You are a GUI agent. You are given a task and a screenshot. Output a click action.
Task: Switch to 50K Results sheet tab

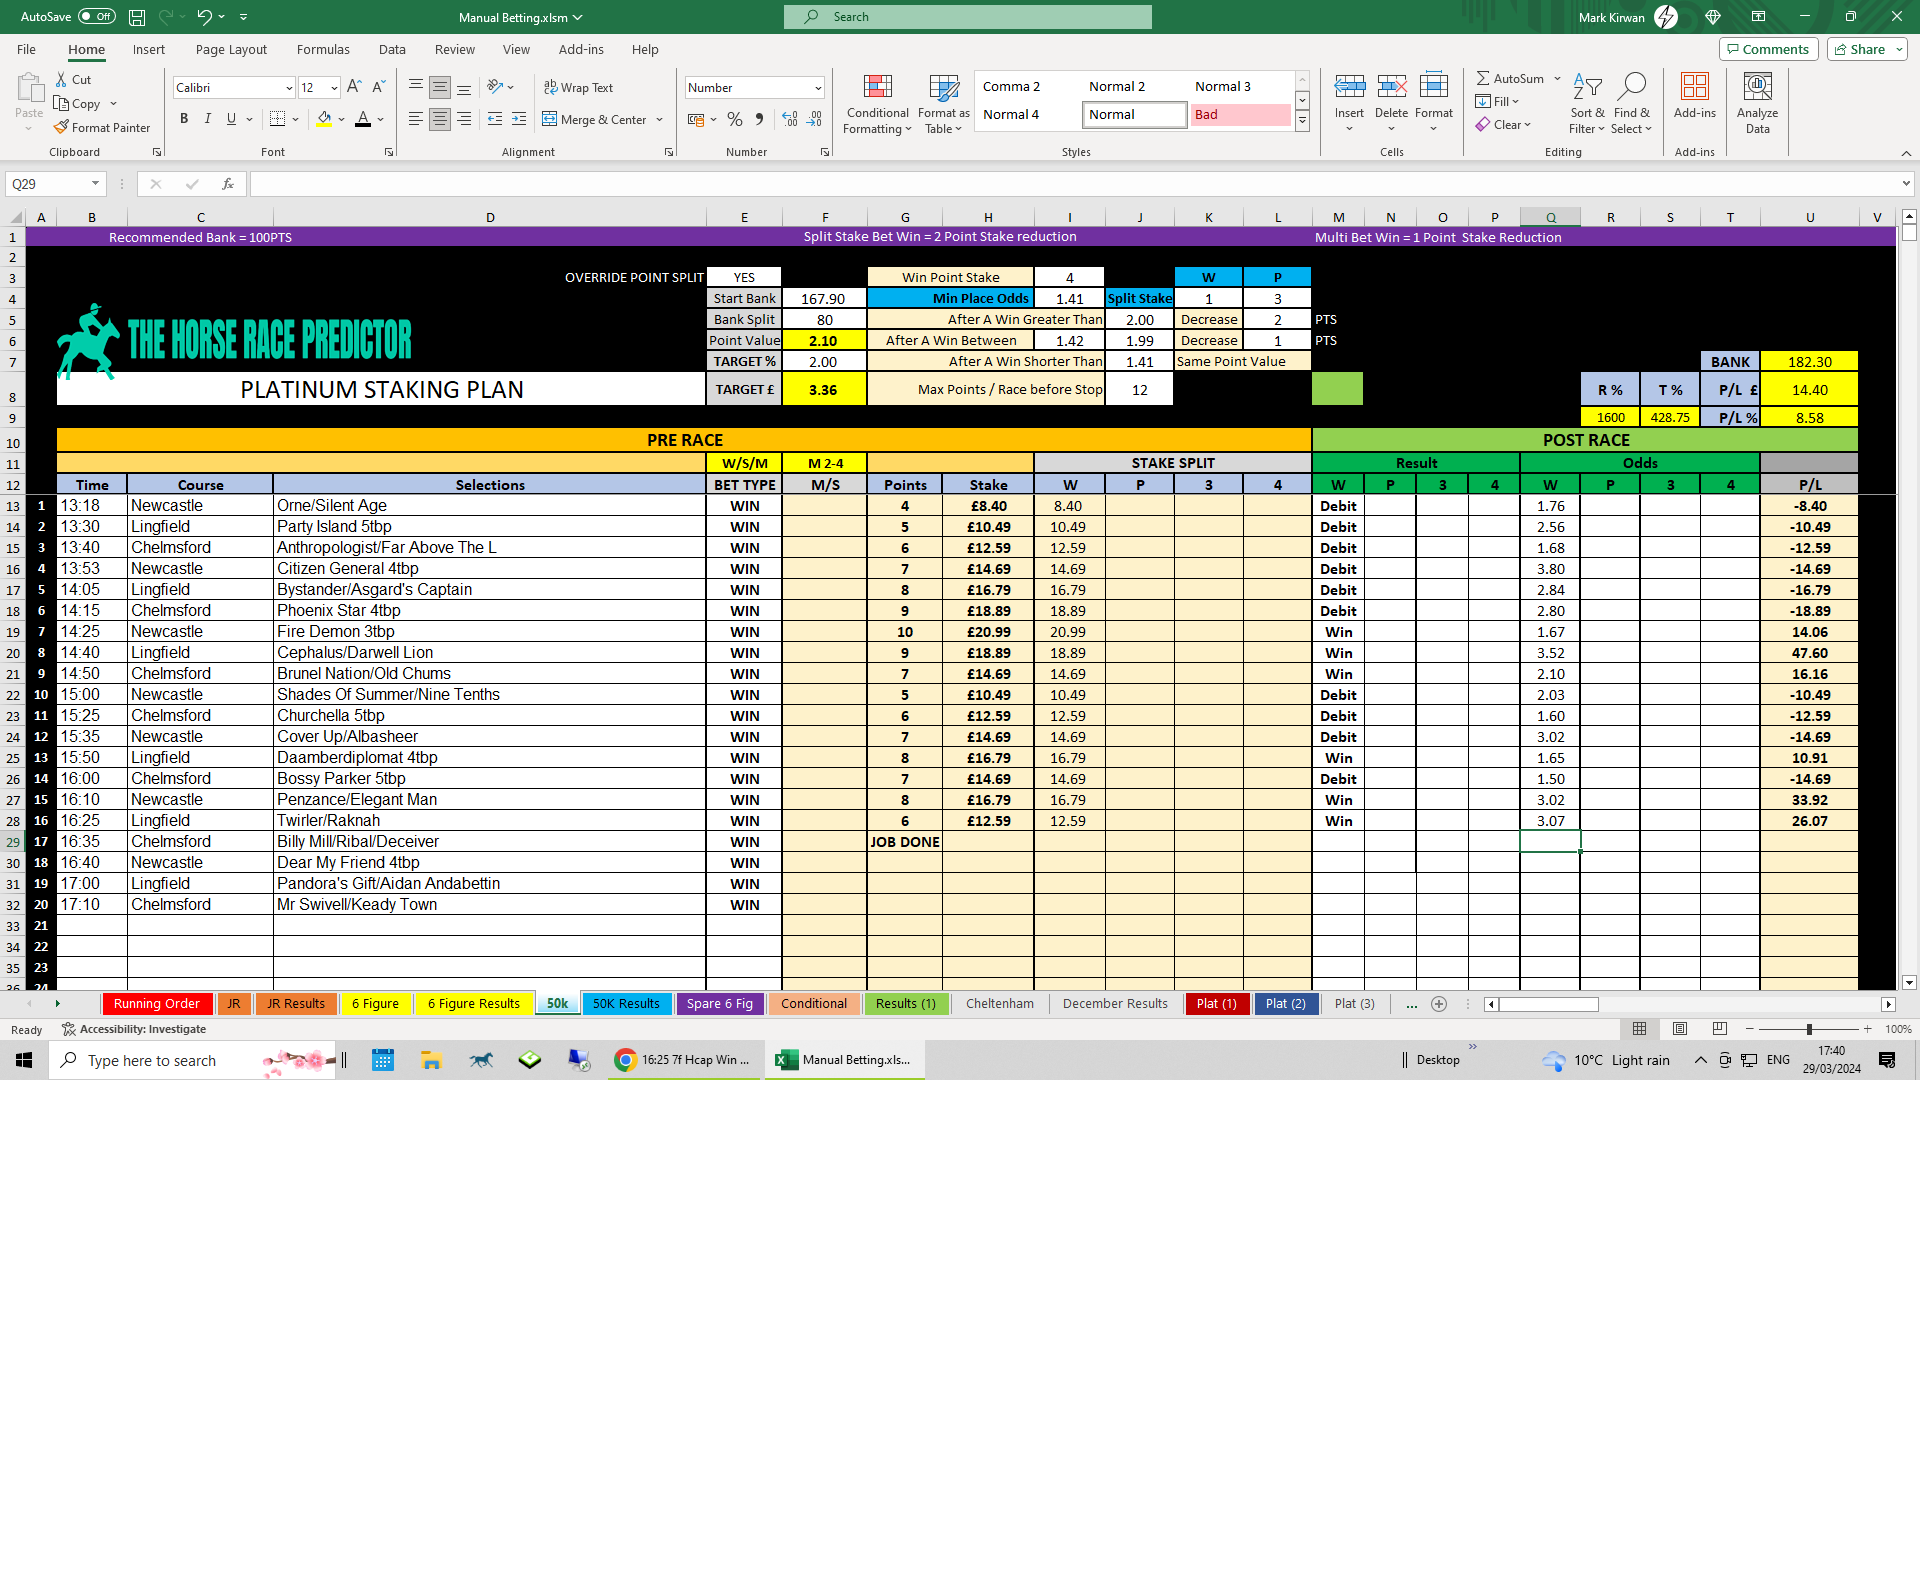(x=626, y=1004)
